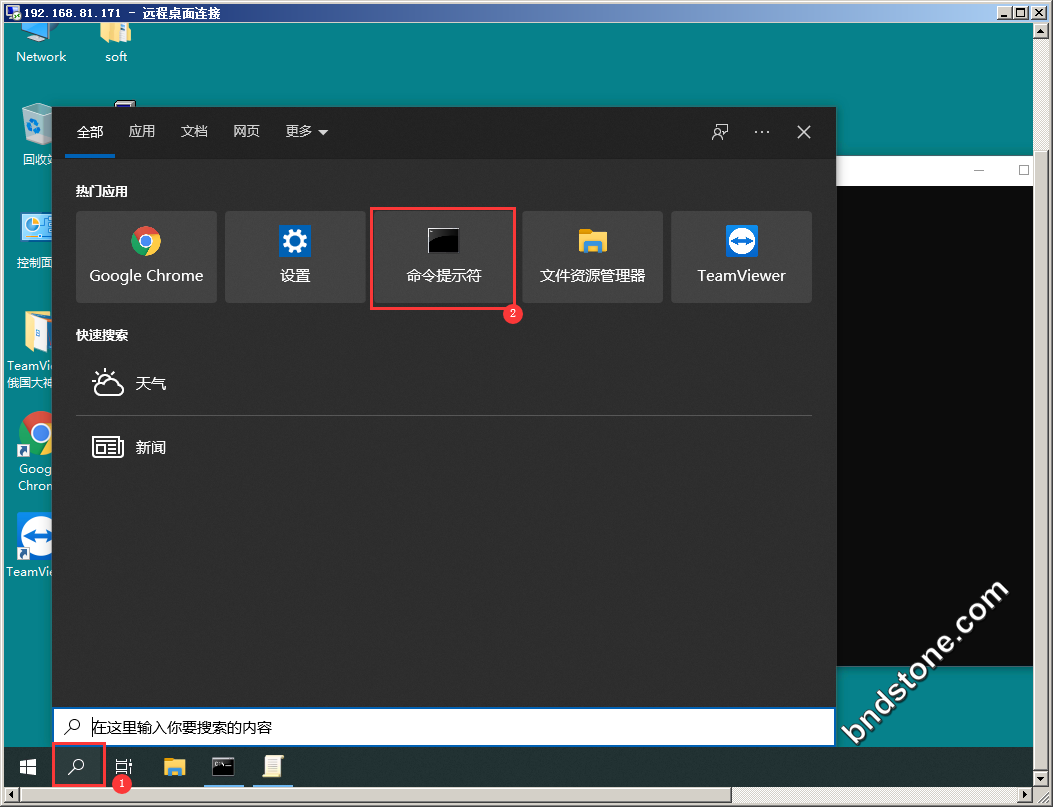Open File Explorer from the taskbar
The image size is (1053, 807).
point(175,767)
